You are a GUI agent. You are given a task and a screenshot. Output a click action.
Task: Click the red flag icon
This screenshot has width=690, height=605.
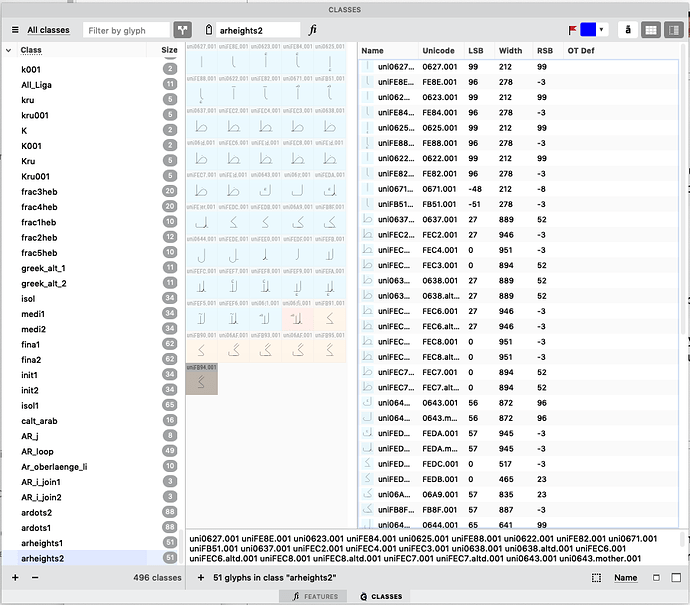[x=572, y=30]
